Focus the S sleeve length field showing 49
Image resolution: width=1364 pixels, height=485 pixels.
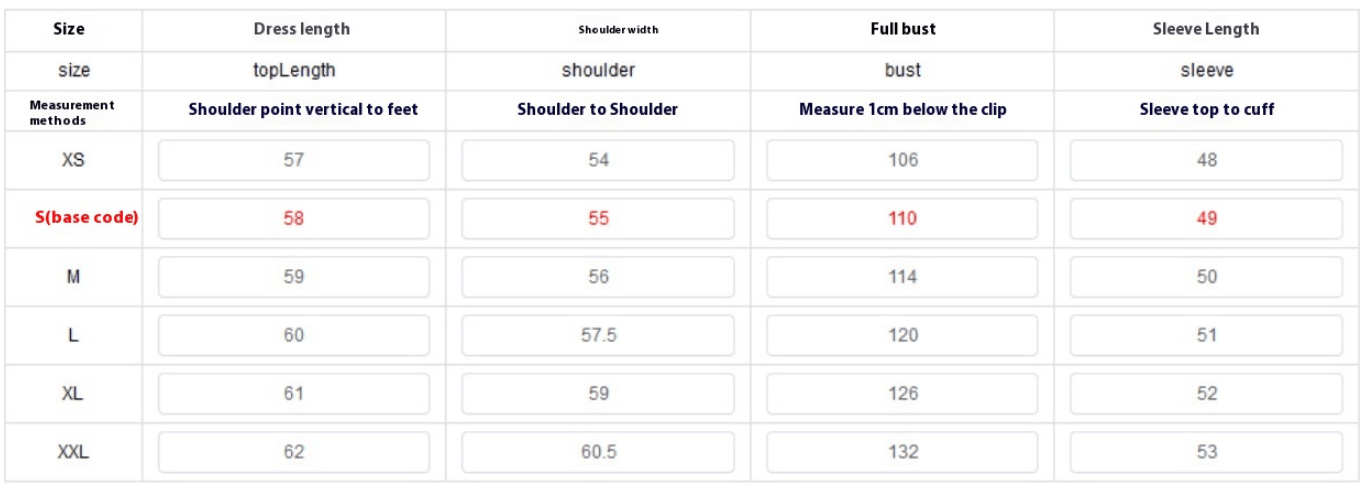tap(1206, 218)
